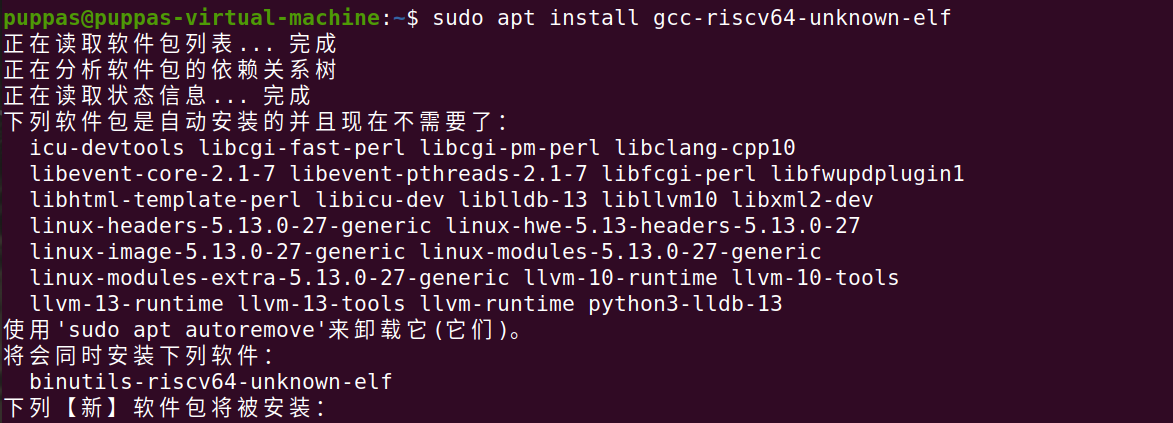
Task: Click the python3-lldb-13 package name
Action: coord(686,304)
